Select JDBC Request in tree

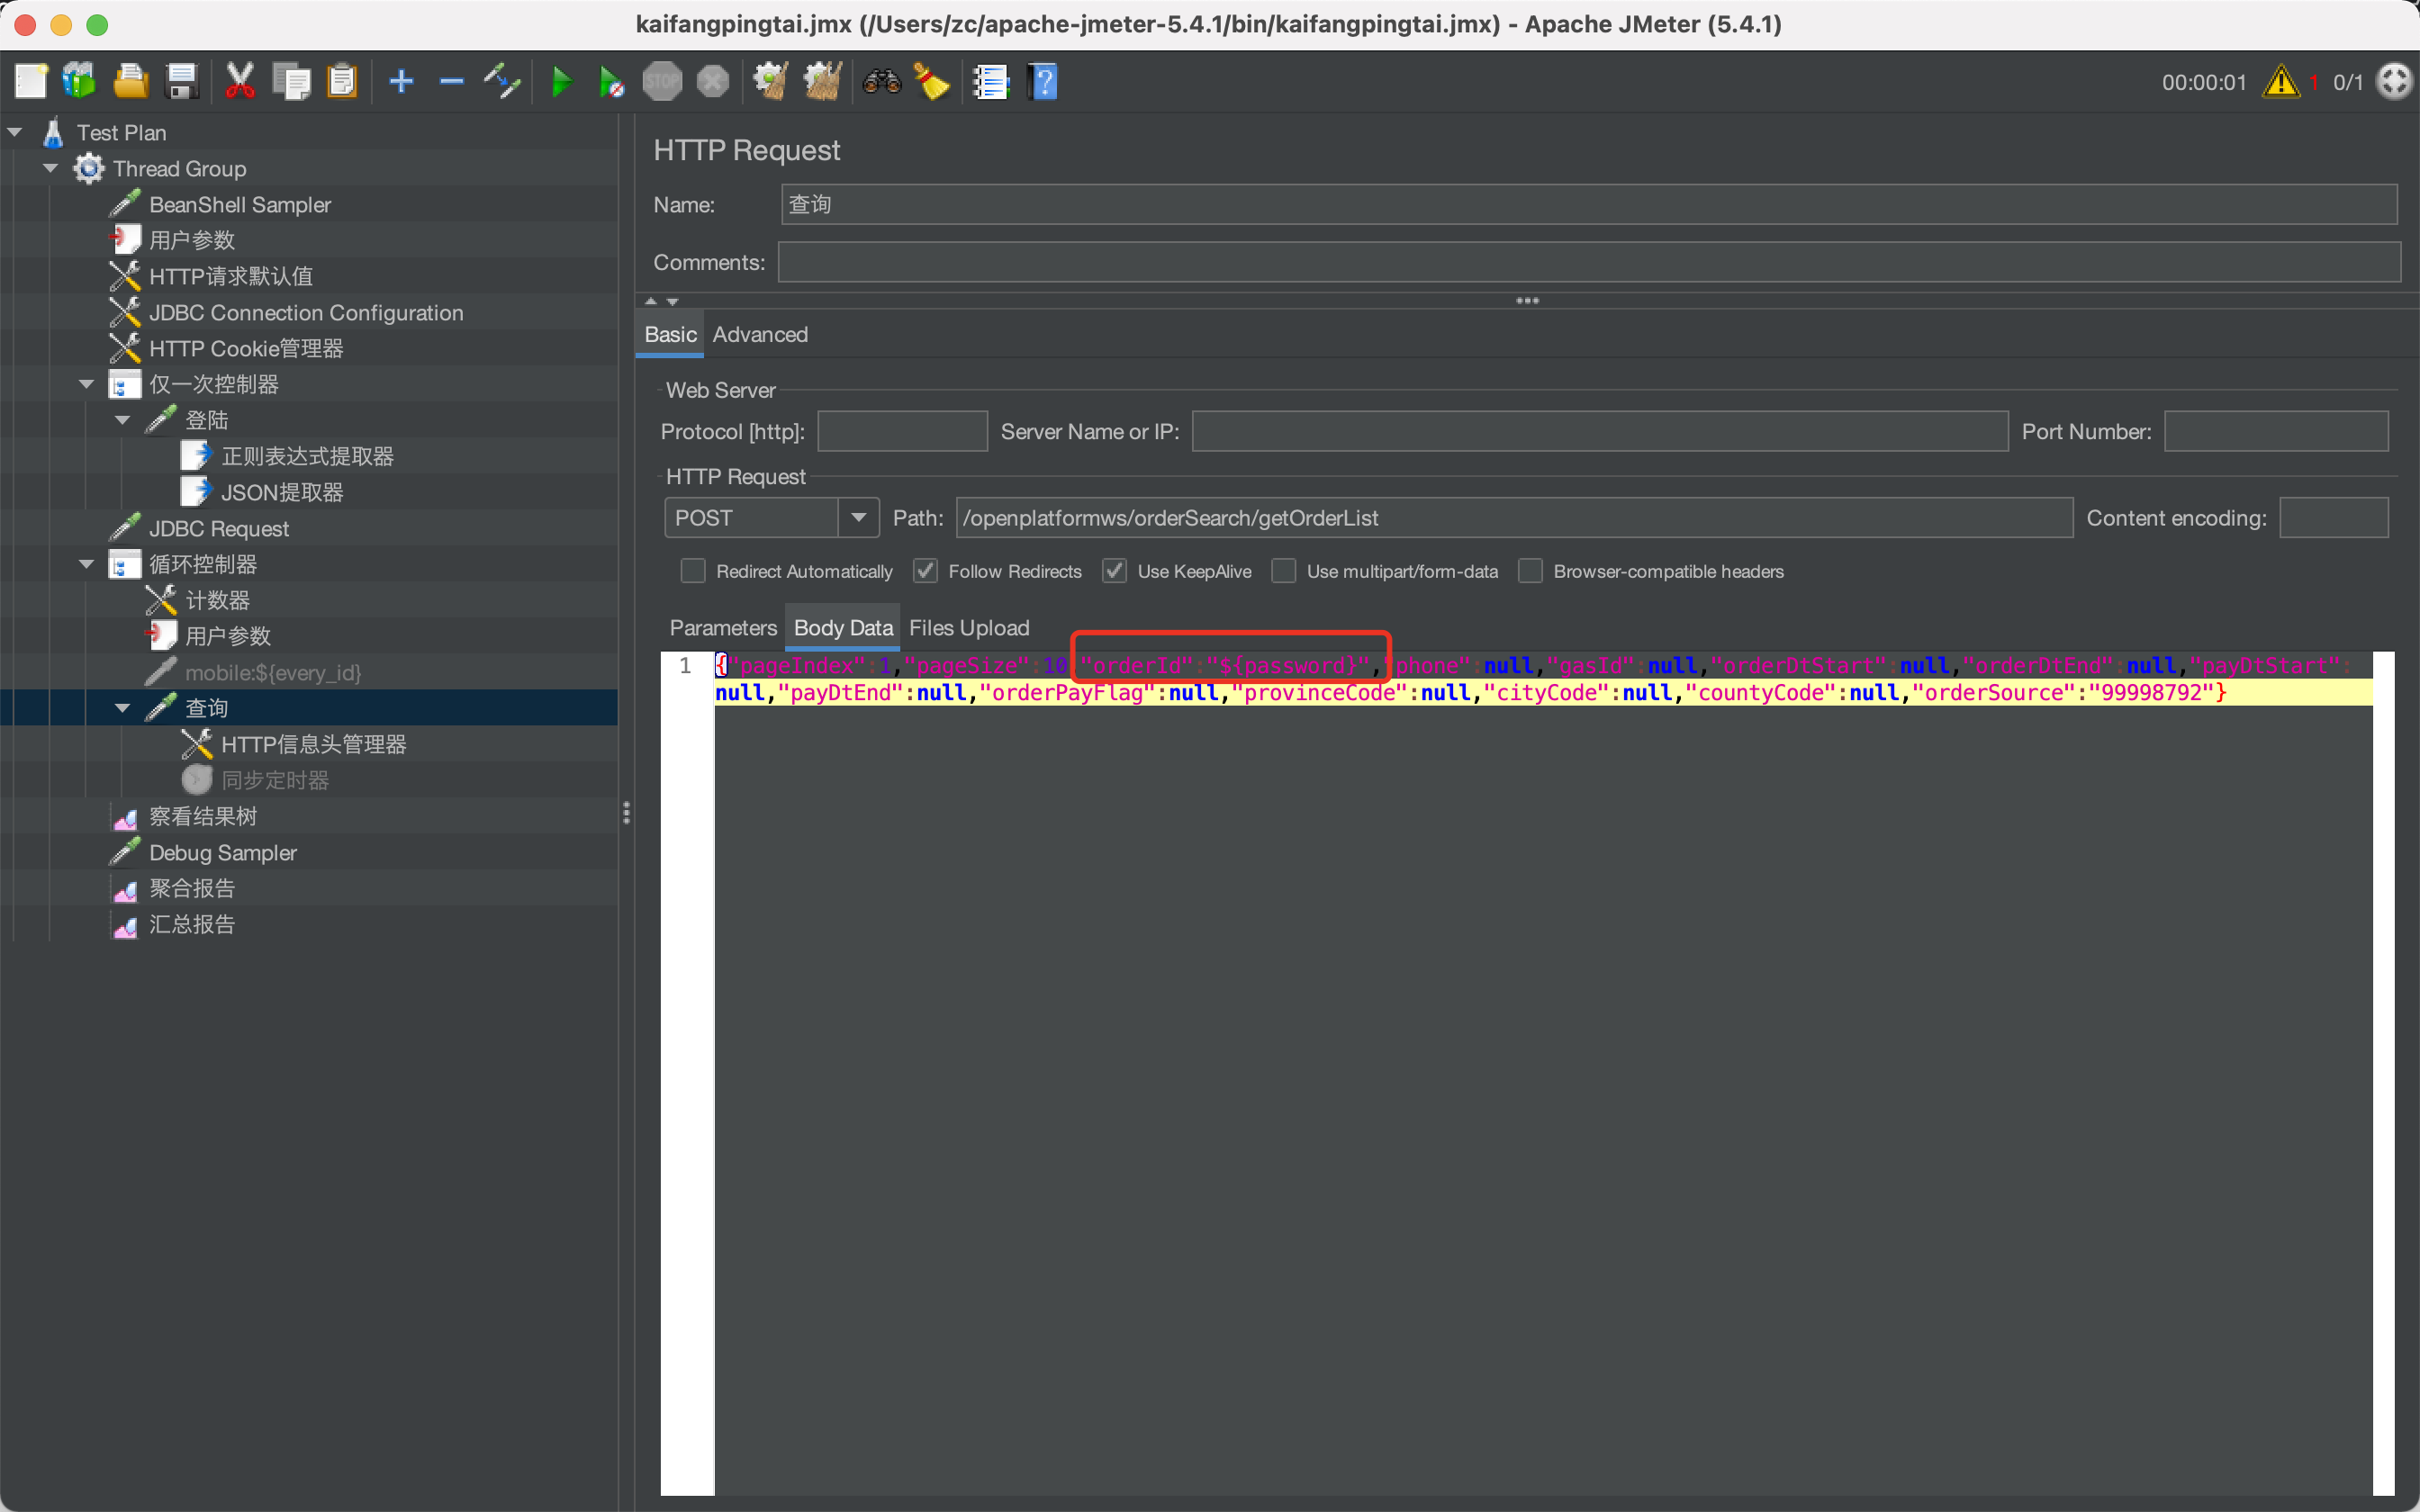pos(219,528)
